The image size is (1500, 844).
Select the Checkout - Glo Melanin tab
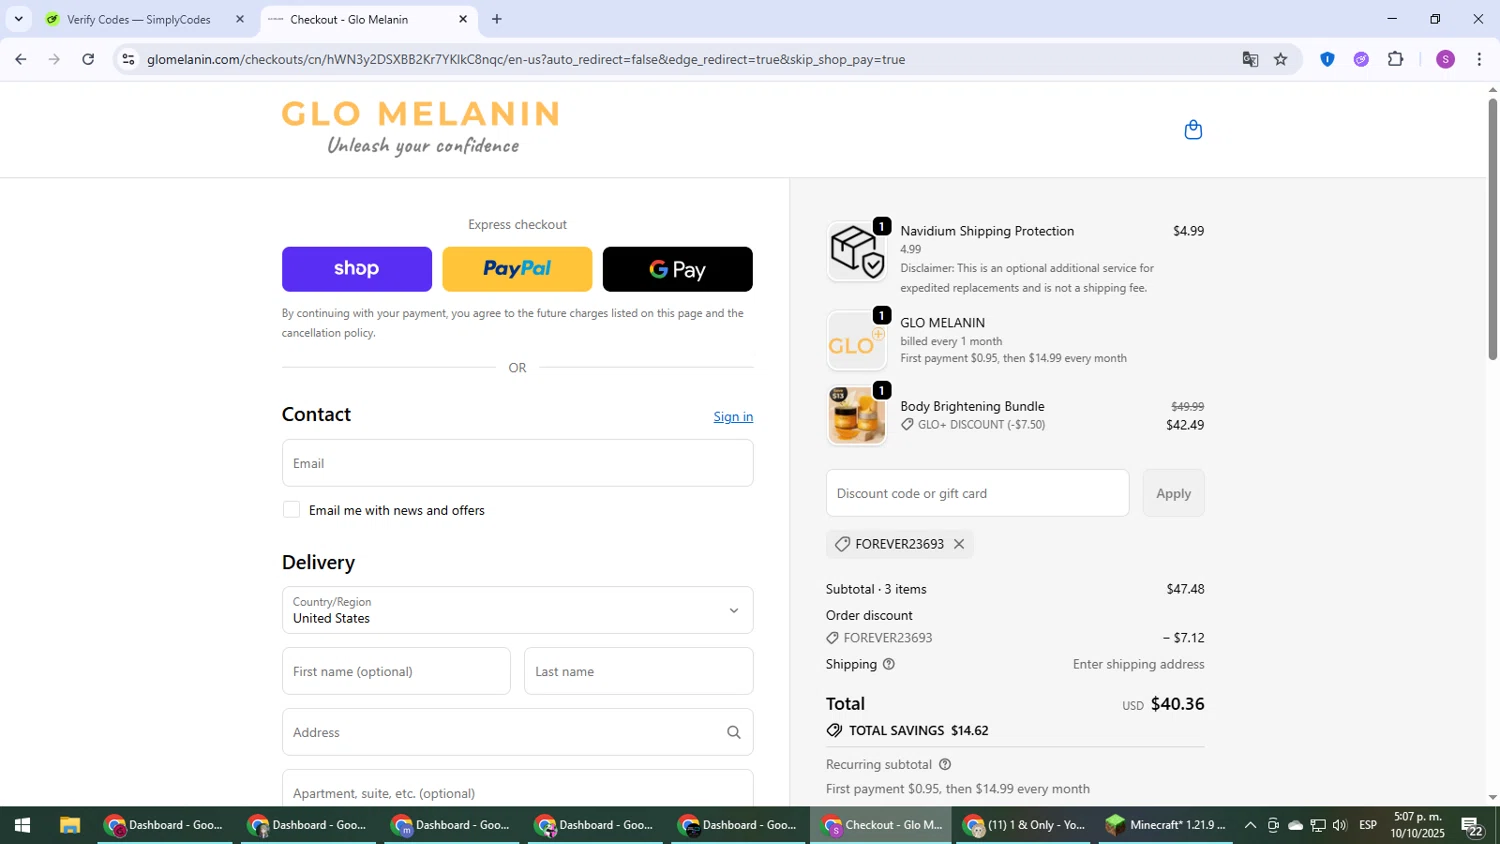coord(349,19)
